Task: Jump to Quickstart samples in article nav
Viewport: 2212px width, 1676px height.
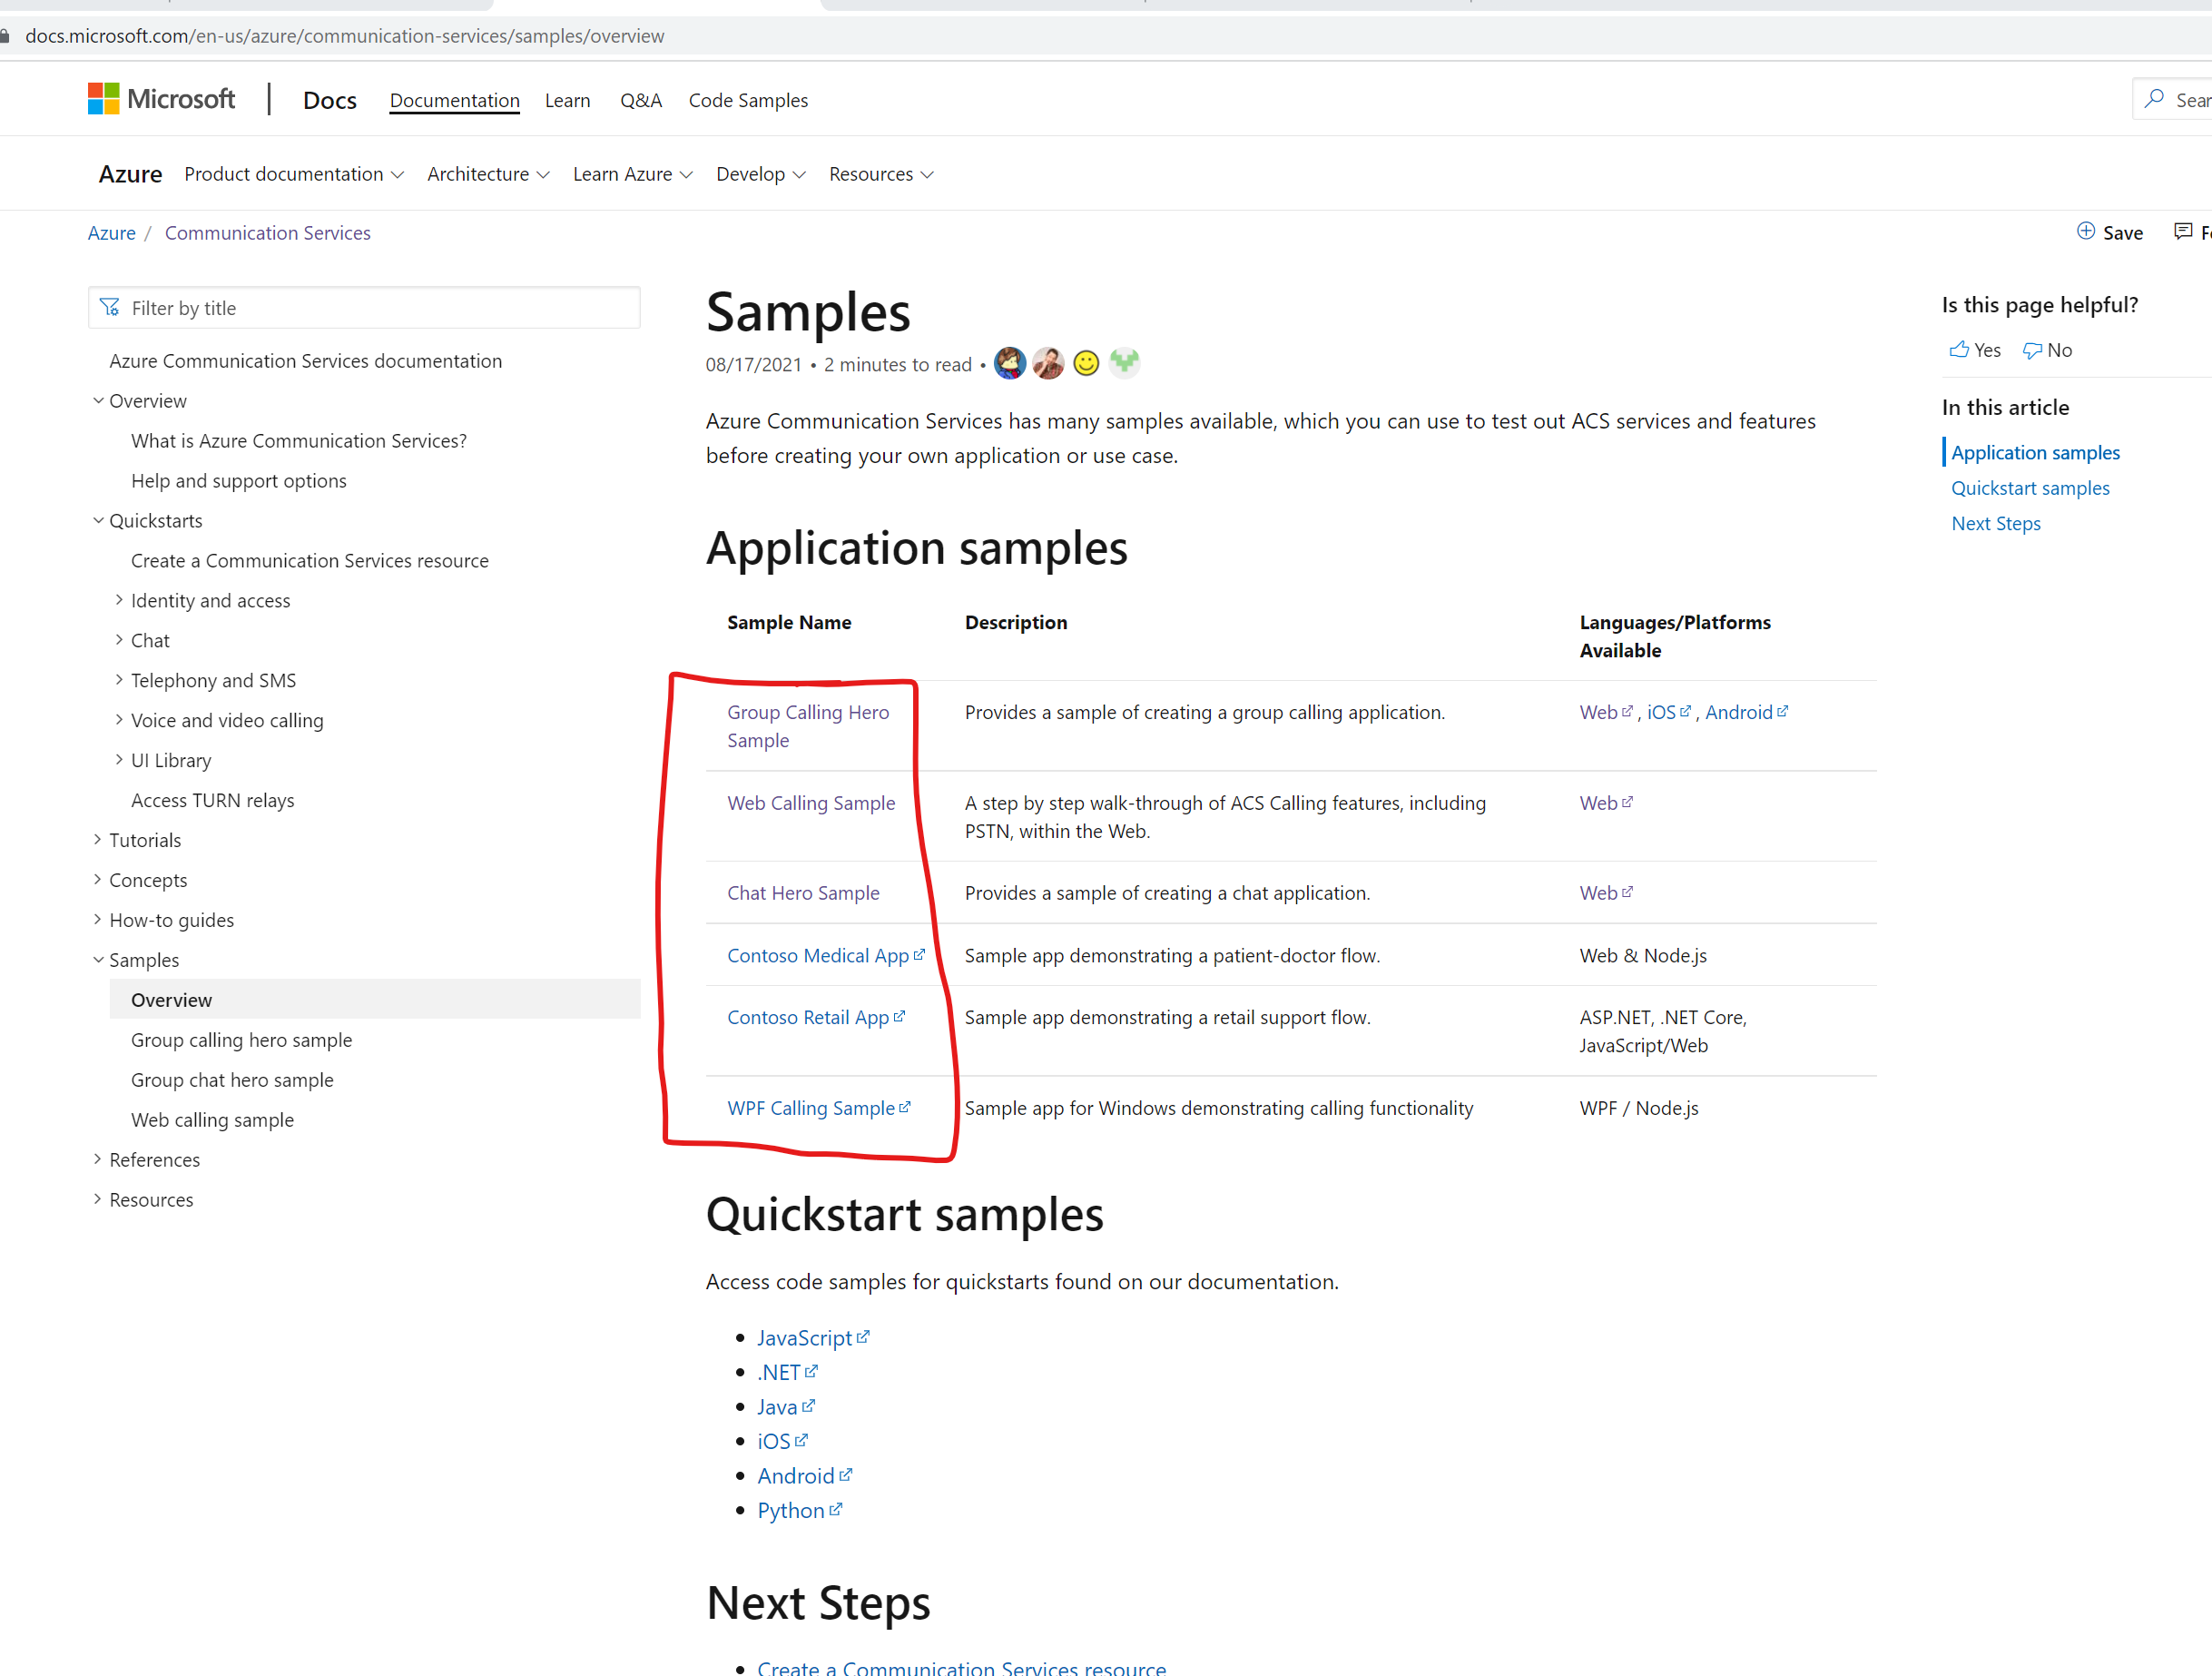Action: tap(2030, 488)
